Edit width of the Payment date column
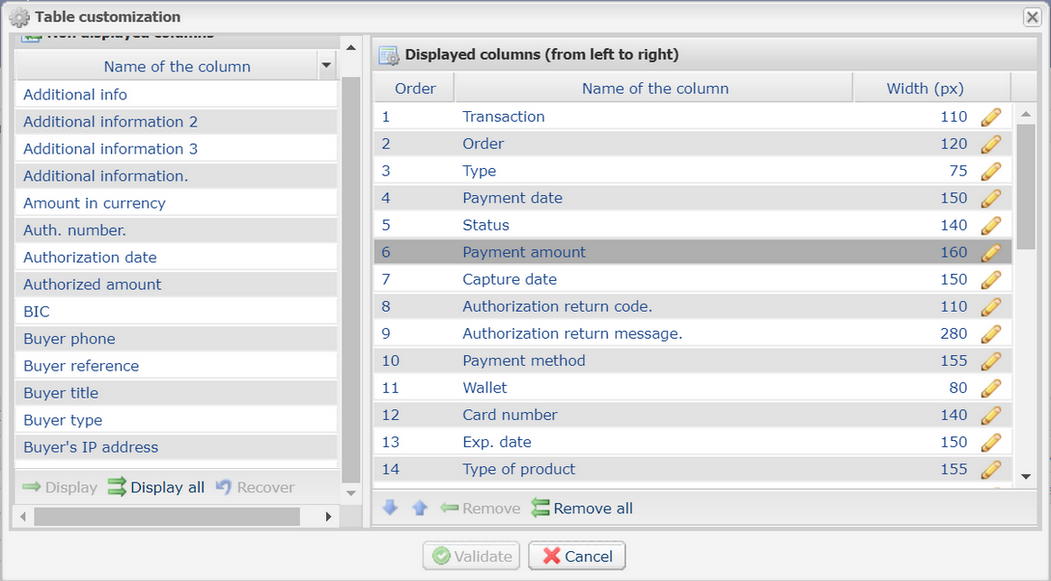Image resolution: width=1051 pixels, height=581 pixels. tap(990, 198)
